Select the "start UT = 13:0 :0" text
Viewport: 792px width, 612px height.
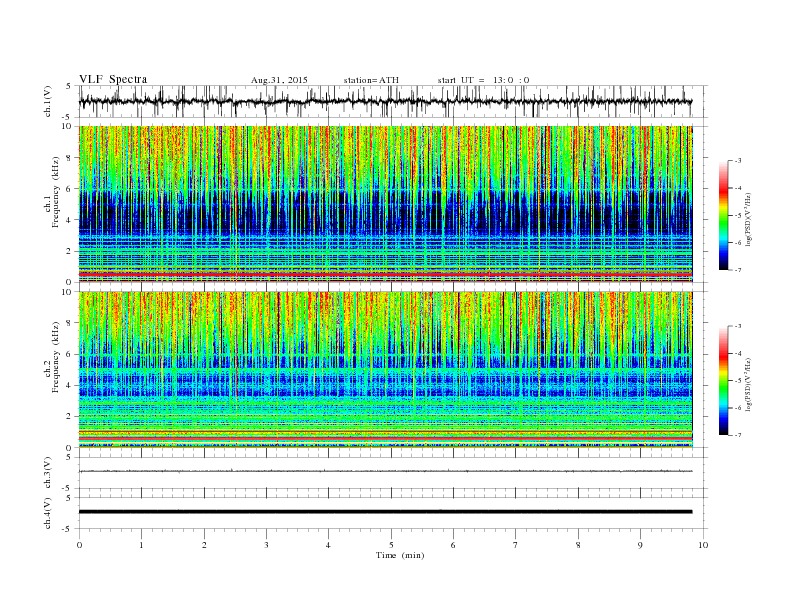tap(483, 80)
